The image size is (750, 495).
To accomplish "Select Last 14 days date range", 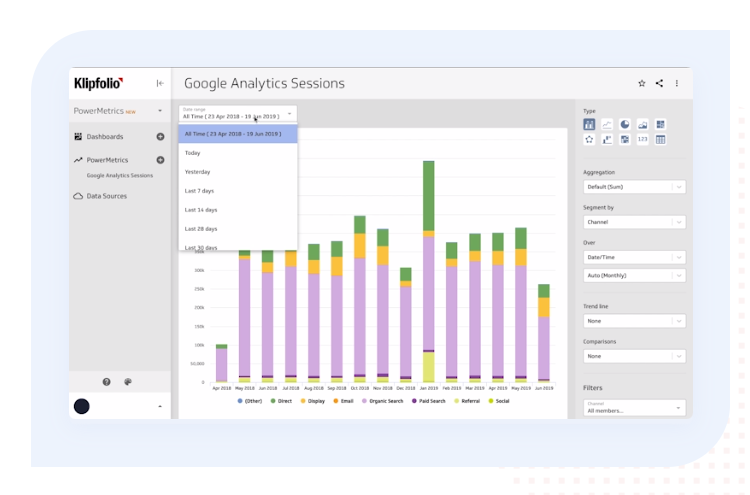I will 238,210.
